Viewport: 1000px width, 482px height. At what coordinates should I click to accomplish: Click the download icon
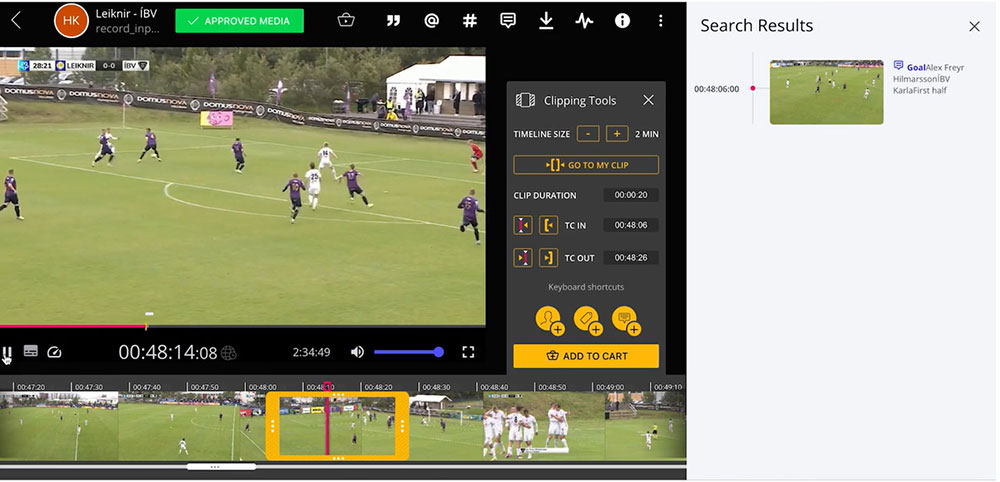tap(546, 20)
